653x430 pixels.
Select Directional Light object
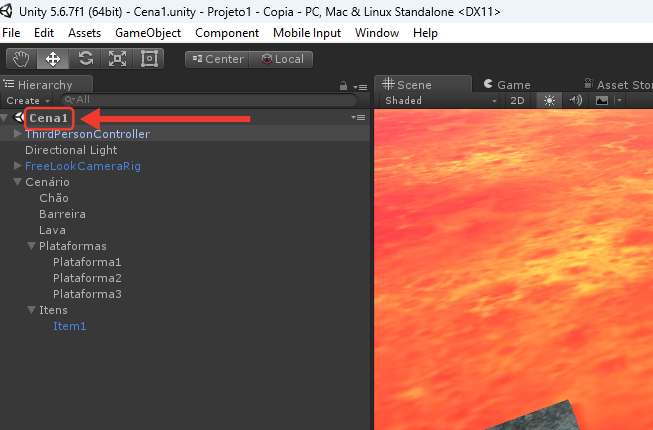tap(71, 150)
